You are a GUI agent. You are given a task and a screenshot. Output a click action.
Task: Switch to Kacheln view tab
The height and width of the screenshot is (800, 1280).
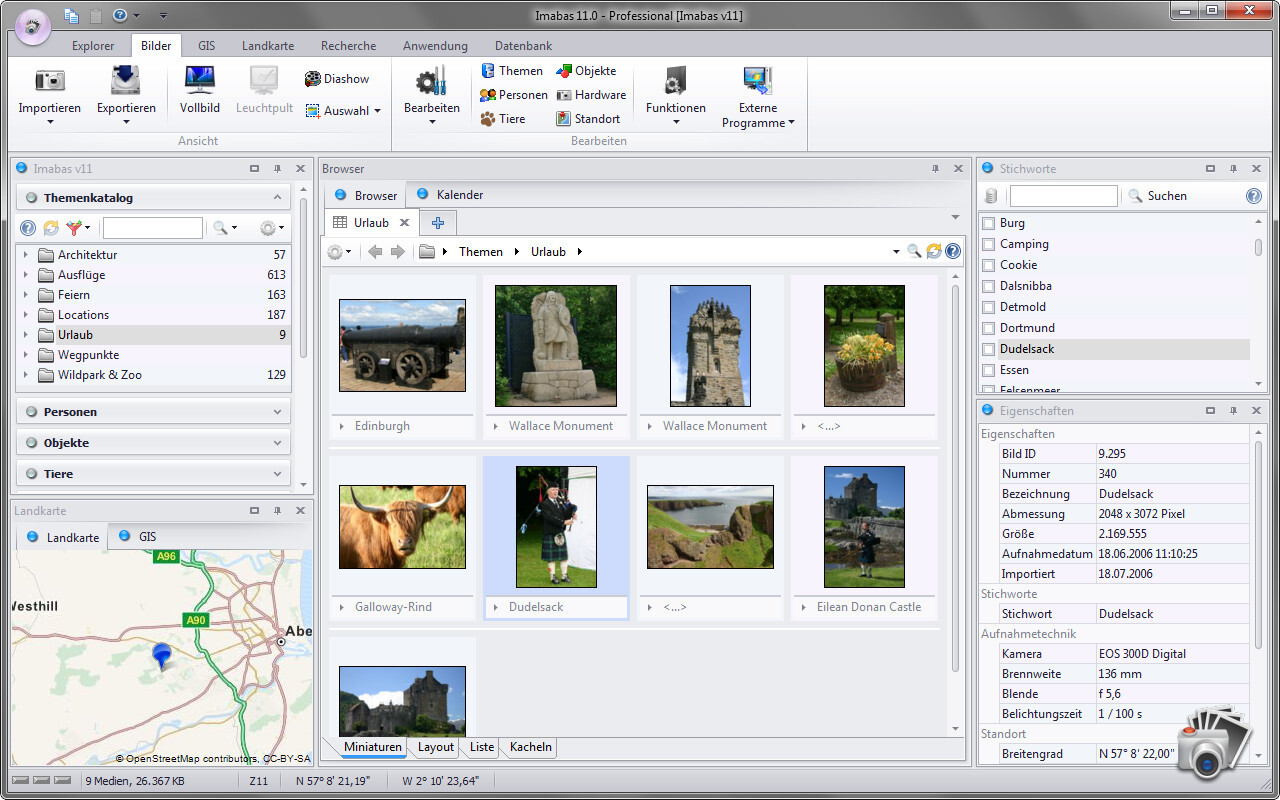pos(530,747)
